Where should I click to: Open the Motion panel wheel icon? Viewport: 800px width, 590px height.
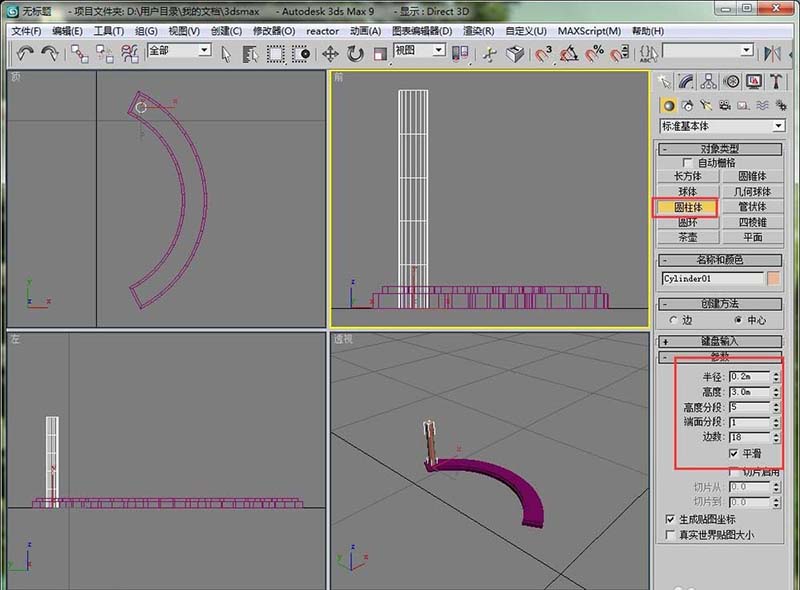pyautogui.click(x=732, y=82)
